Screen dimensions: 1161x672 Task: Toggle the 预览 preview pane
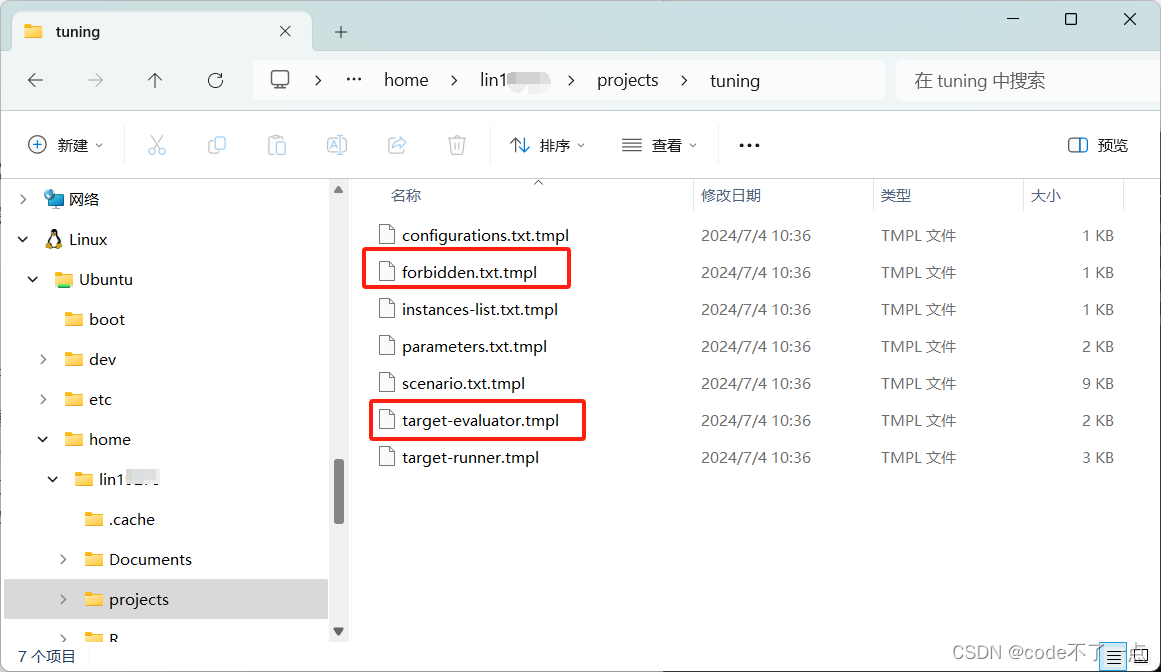click(1096, 144)
